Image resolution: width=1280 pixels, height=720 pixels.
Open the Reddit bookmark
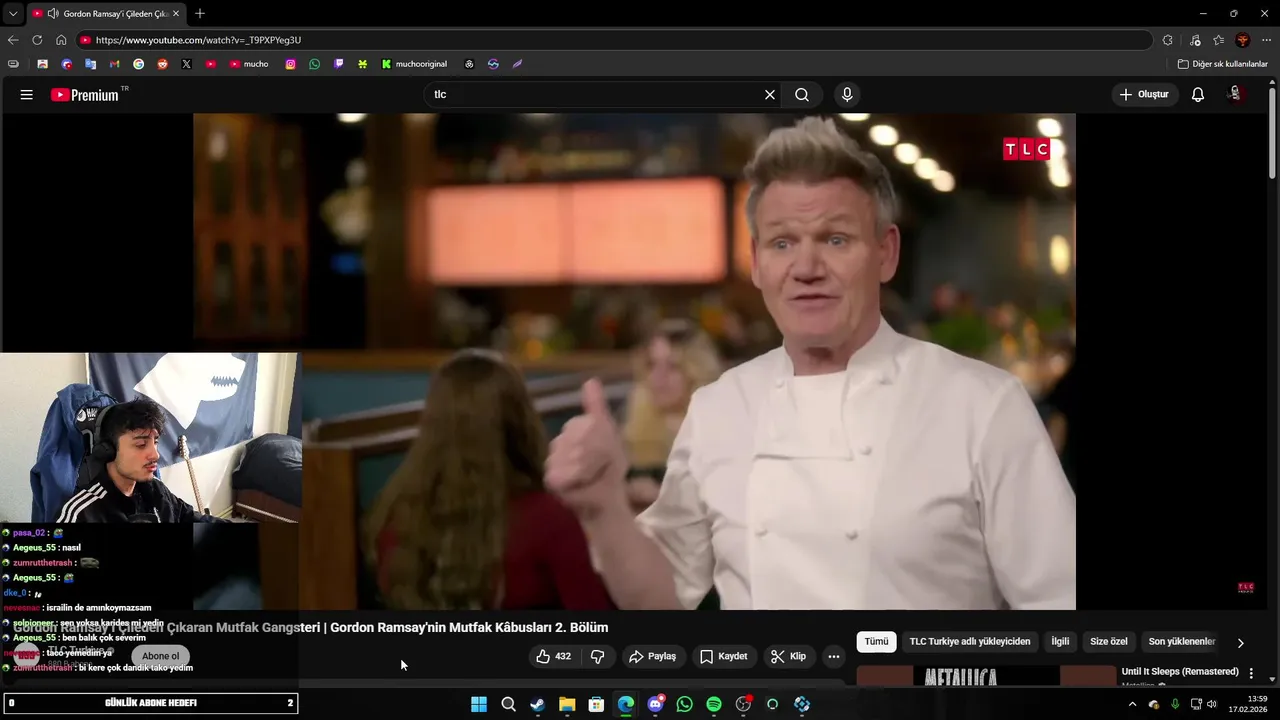click(x=162, y=64)
